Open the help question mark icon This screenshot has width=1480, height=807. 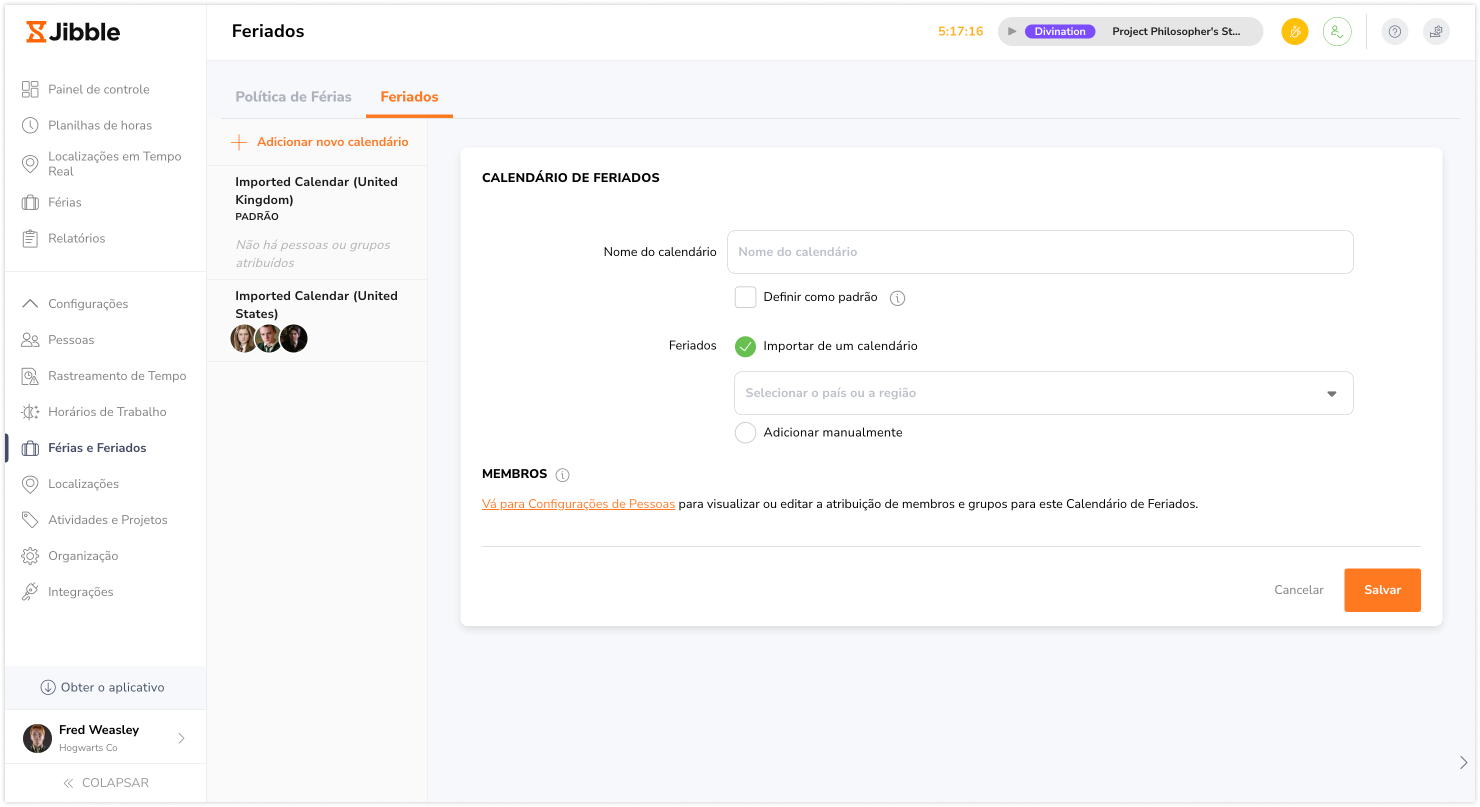coord(1395,32)
